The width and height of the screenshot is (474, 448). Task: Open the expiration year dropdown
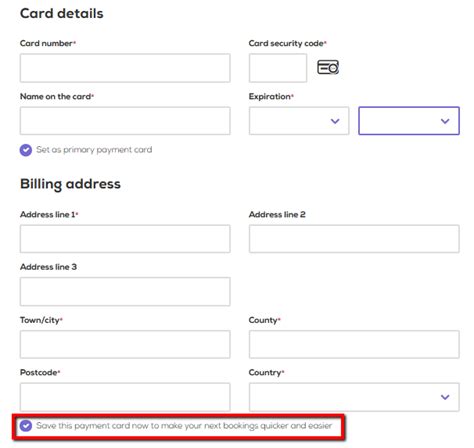[x=409, y=121]
